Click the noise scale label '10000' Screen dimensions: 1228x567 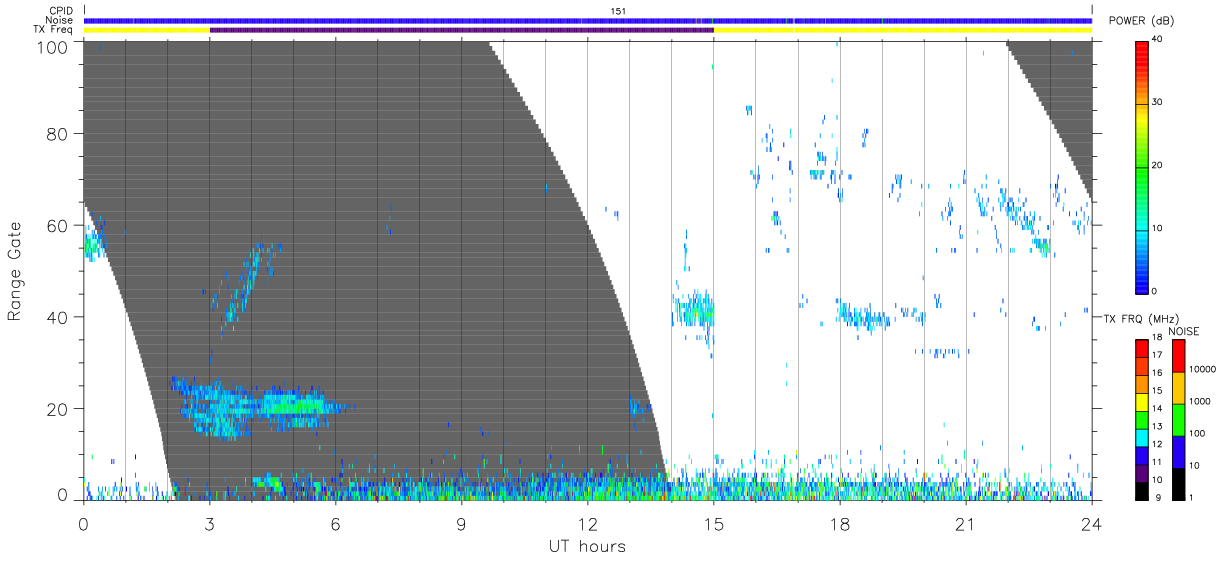click(x=1204, y=371)
